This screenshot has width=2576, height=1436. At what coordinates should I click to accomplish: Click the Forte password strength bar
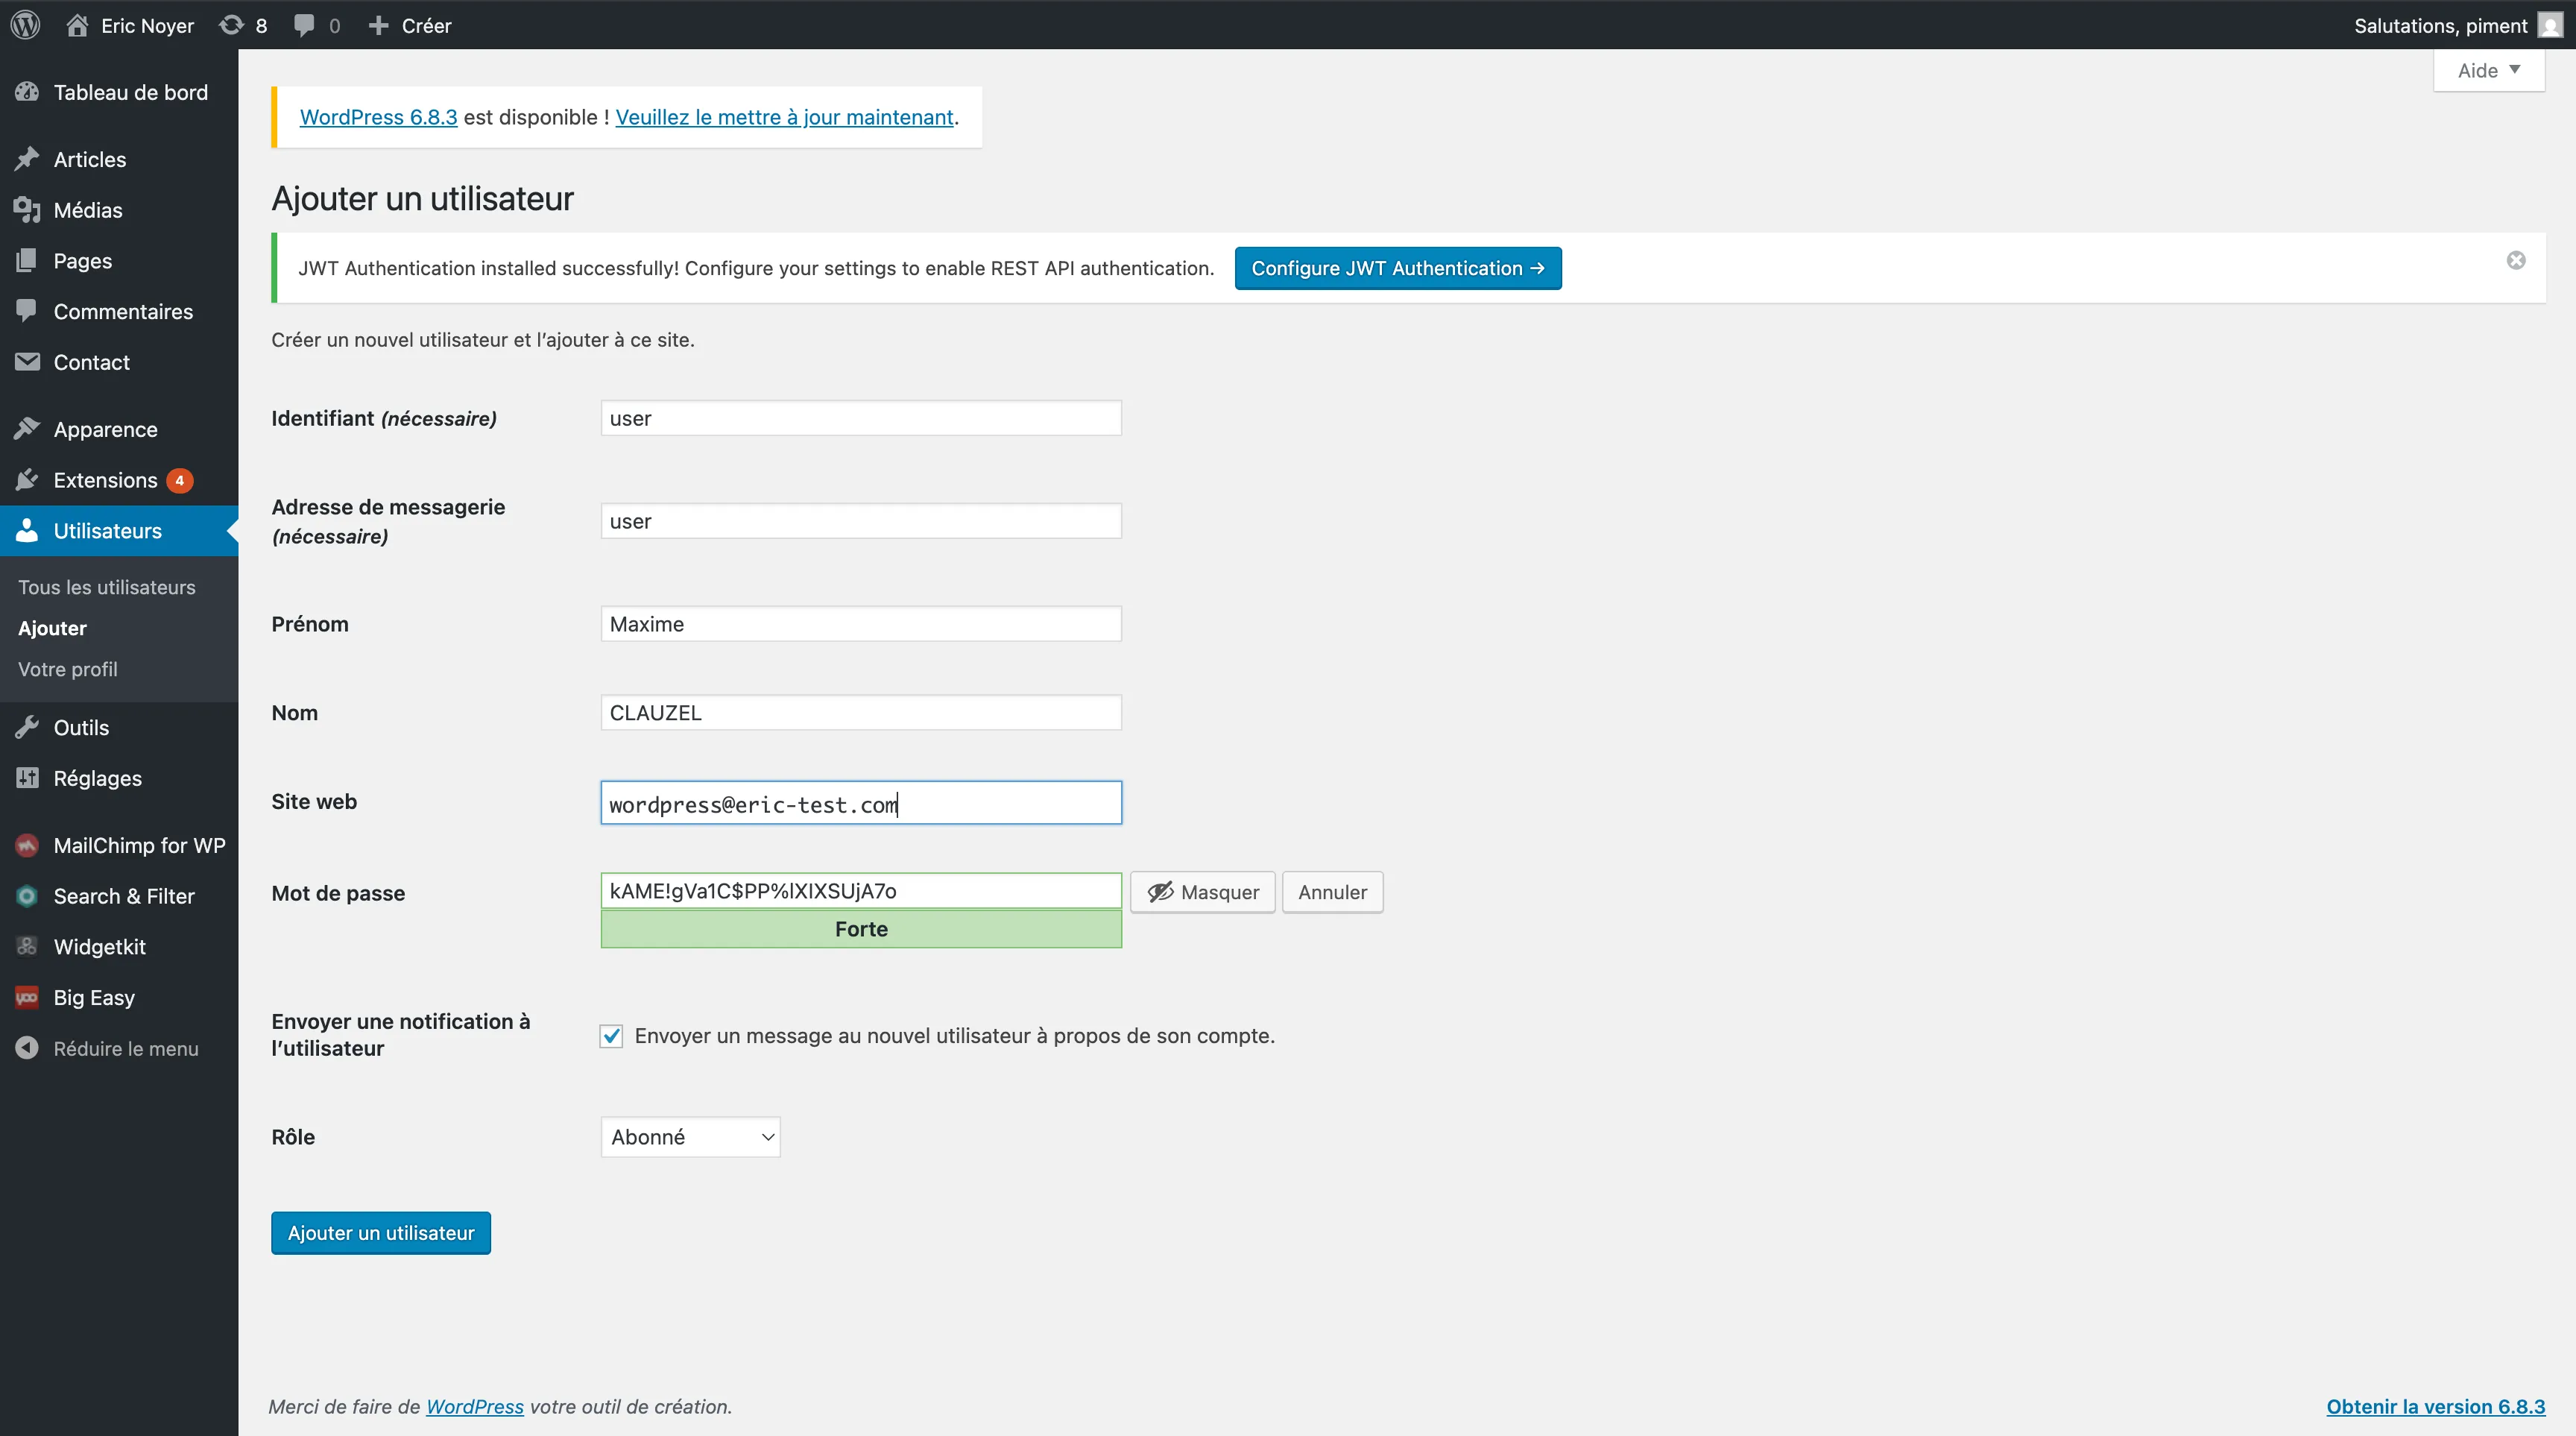click(861, 929)
